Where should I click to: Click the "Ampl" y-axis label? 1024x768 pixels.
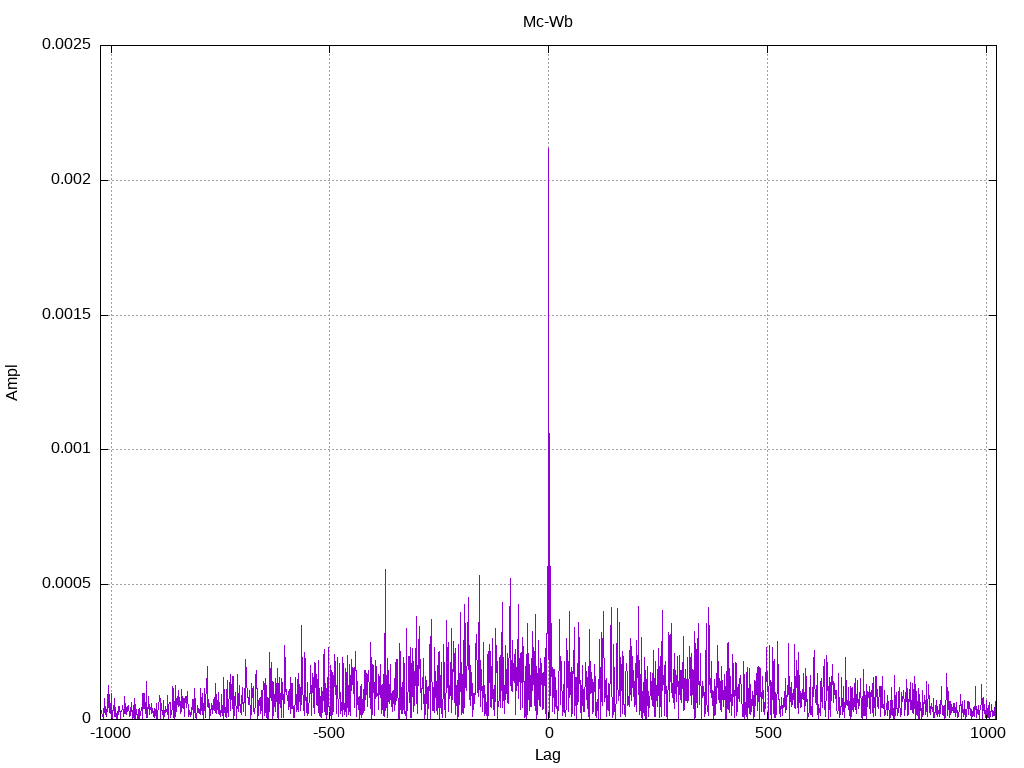click(12, 382)
